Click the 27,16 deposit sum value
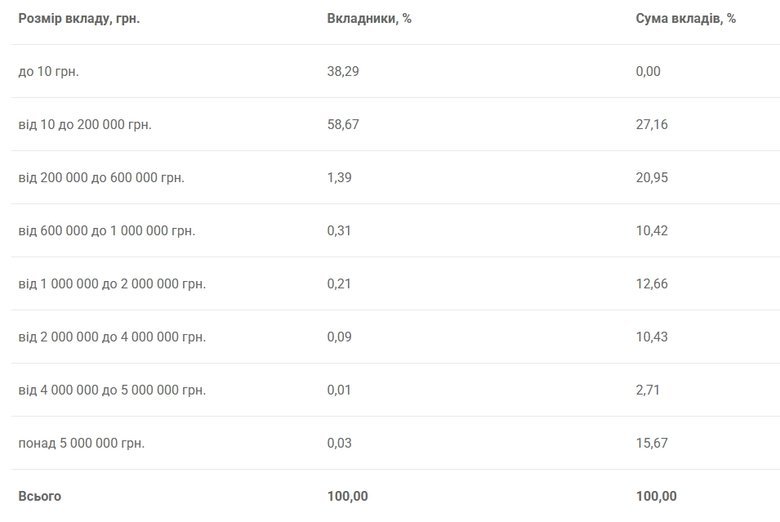Screen dimensions: 780x522 (x=652, y=125)
